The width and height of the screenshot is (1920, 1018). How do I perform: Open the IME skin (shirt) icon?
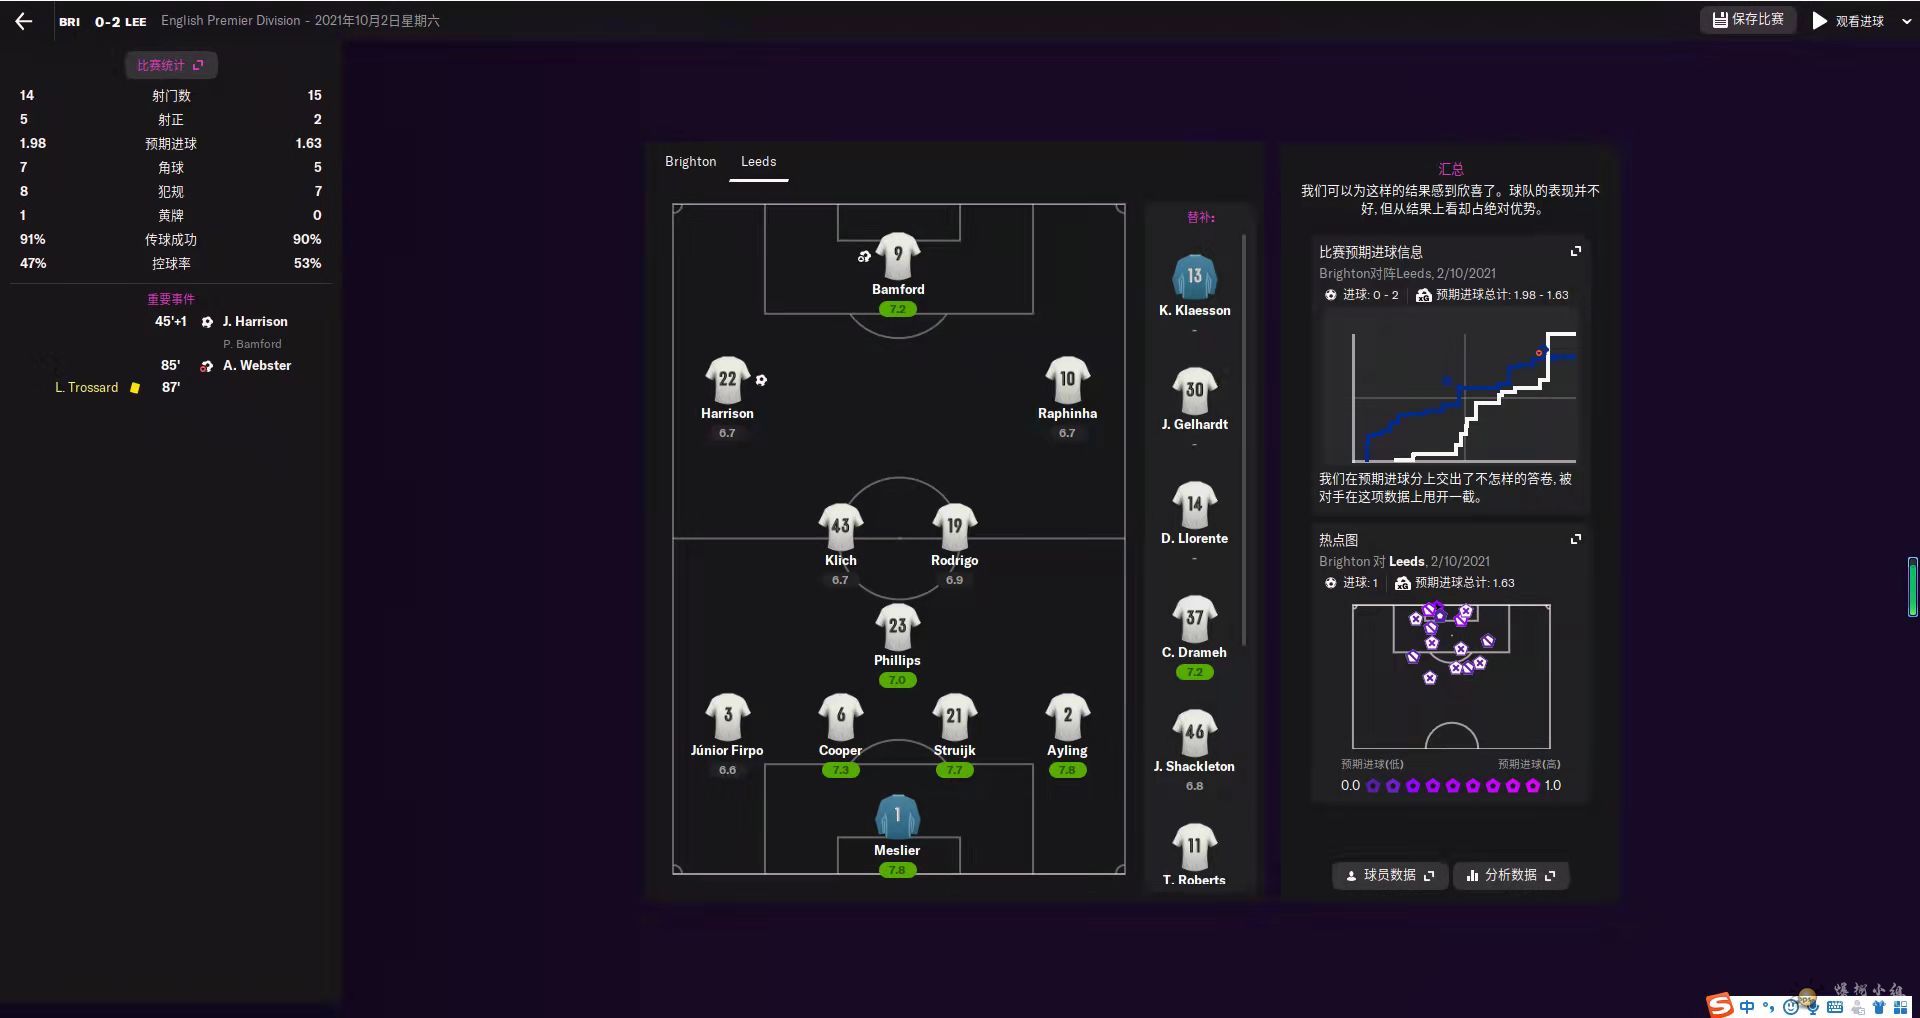(x=1879, y=1007)
